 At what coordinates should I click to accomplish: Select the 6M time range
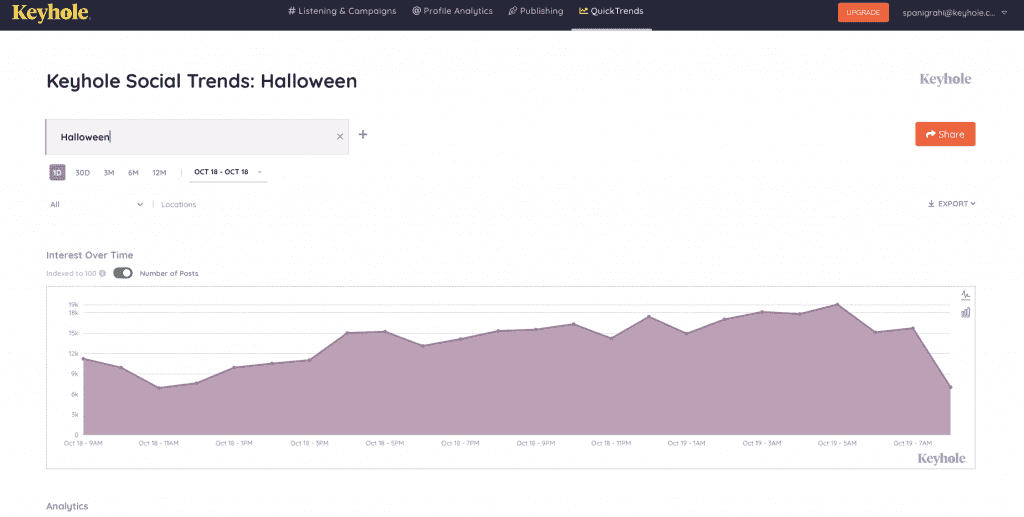click(133, 173)
